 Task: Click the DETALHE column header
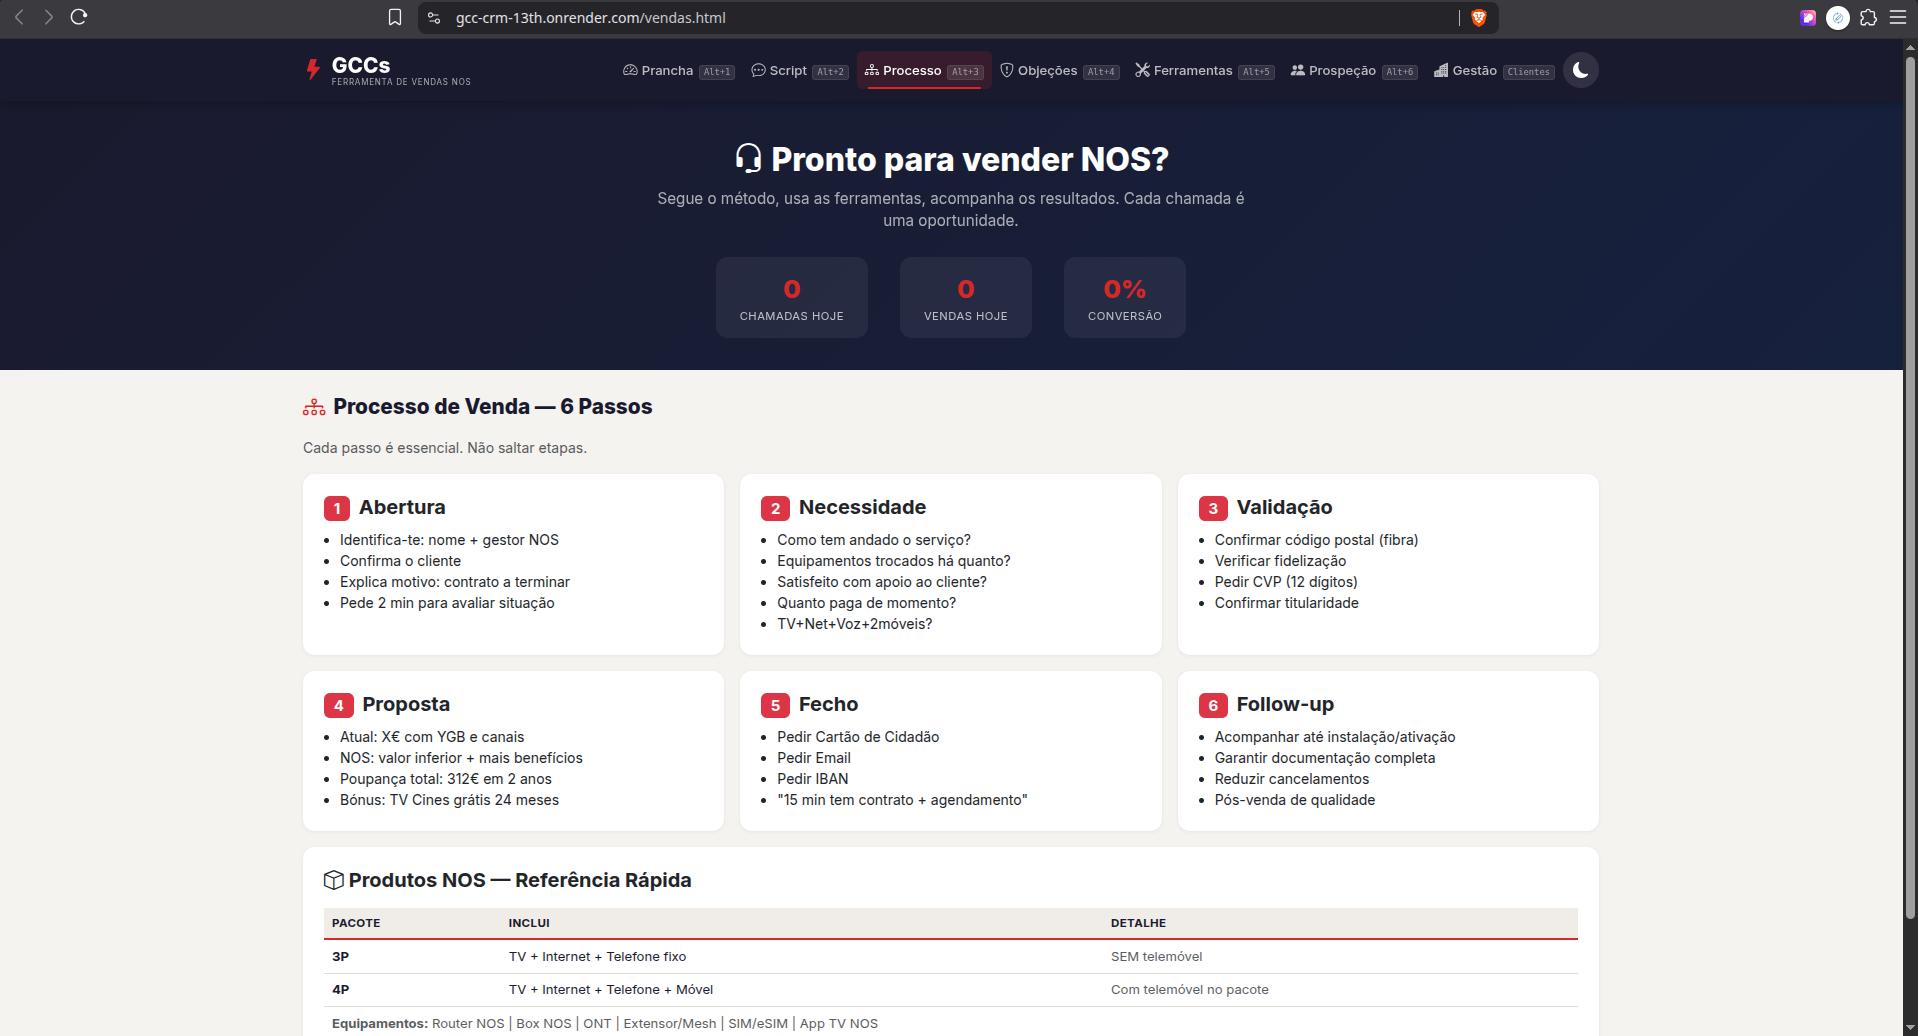1138,923
